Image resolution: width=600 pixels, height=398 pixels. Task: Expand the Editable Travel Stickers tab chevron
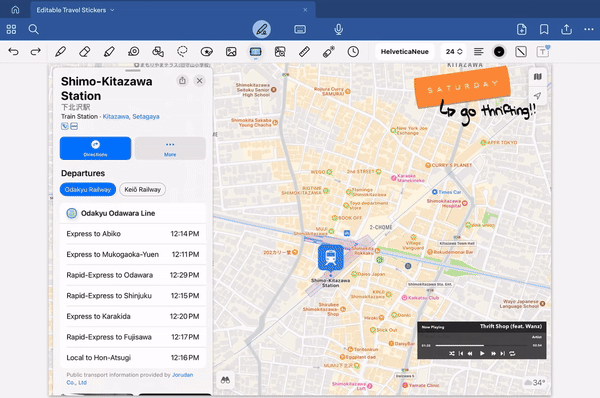point(112,10)
